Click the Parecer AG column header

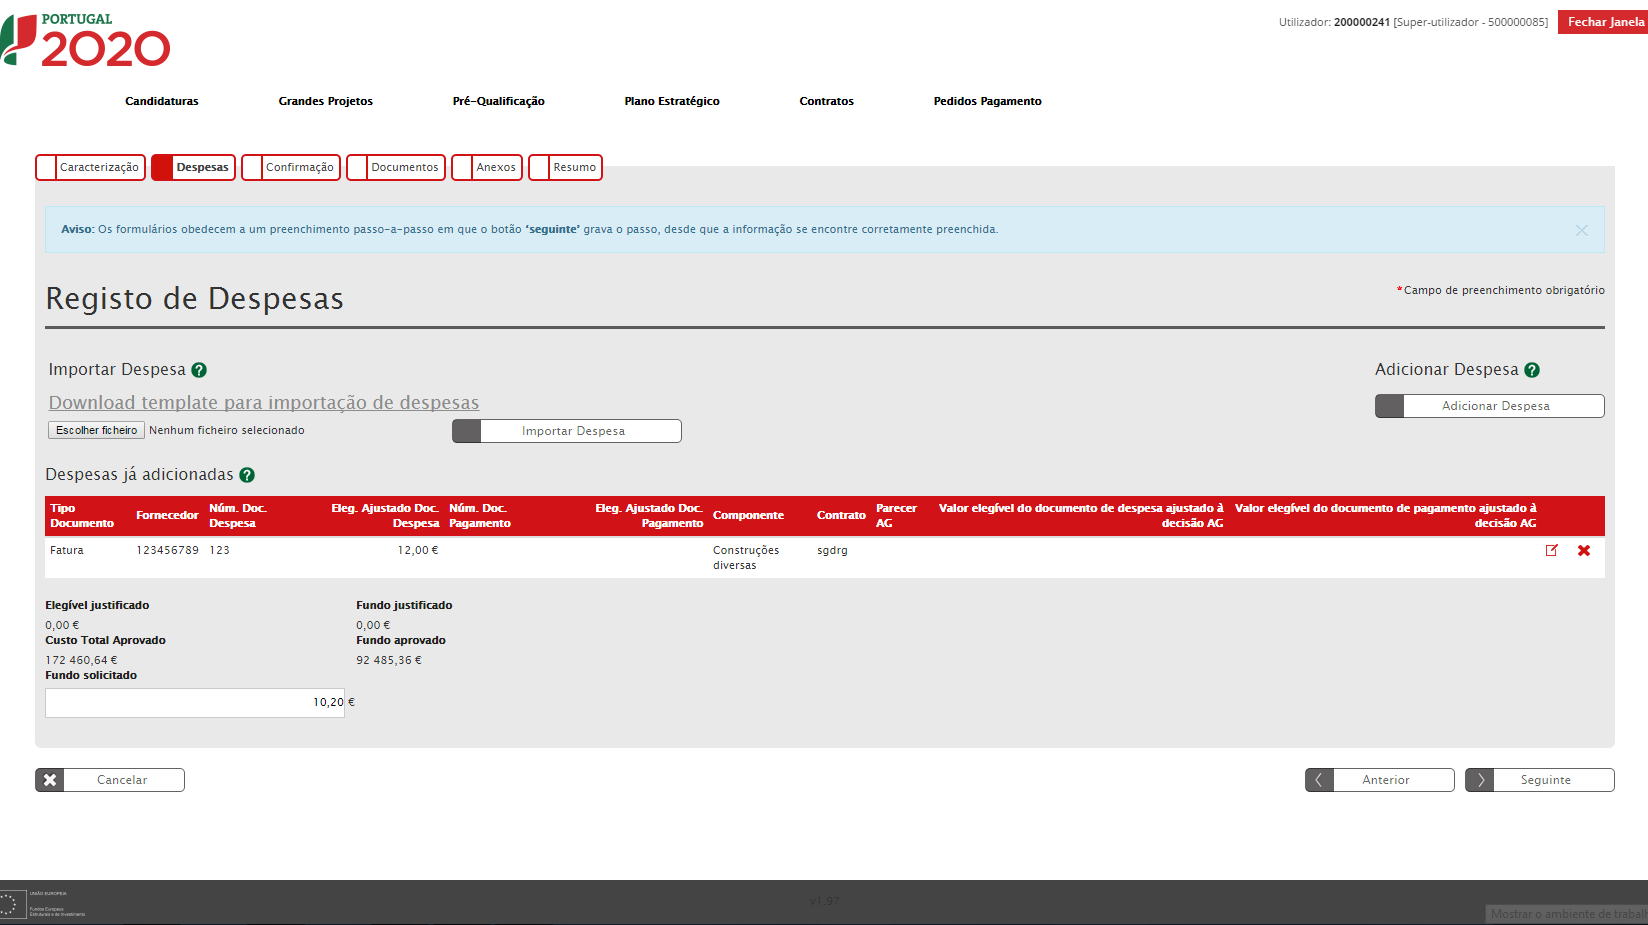point(896,516)
